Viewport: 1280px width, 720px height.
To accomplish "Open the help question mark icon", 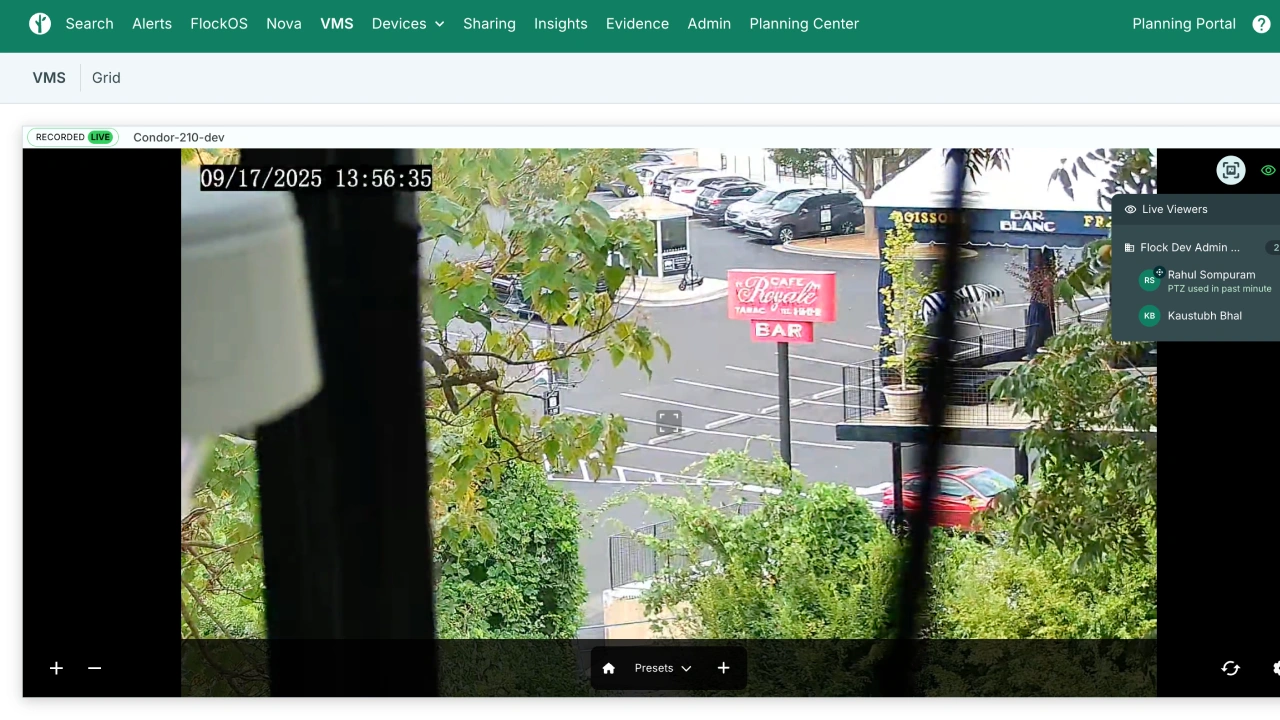I will pos(1262,24).
